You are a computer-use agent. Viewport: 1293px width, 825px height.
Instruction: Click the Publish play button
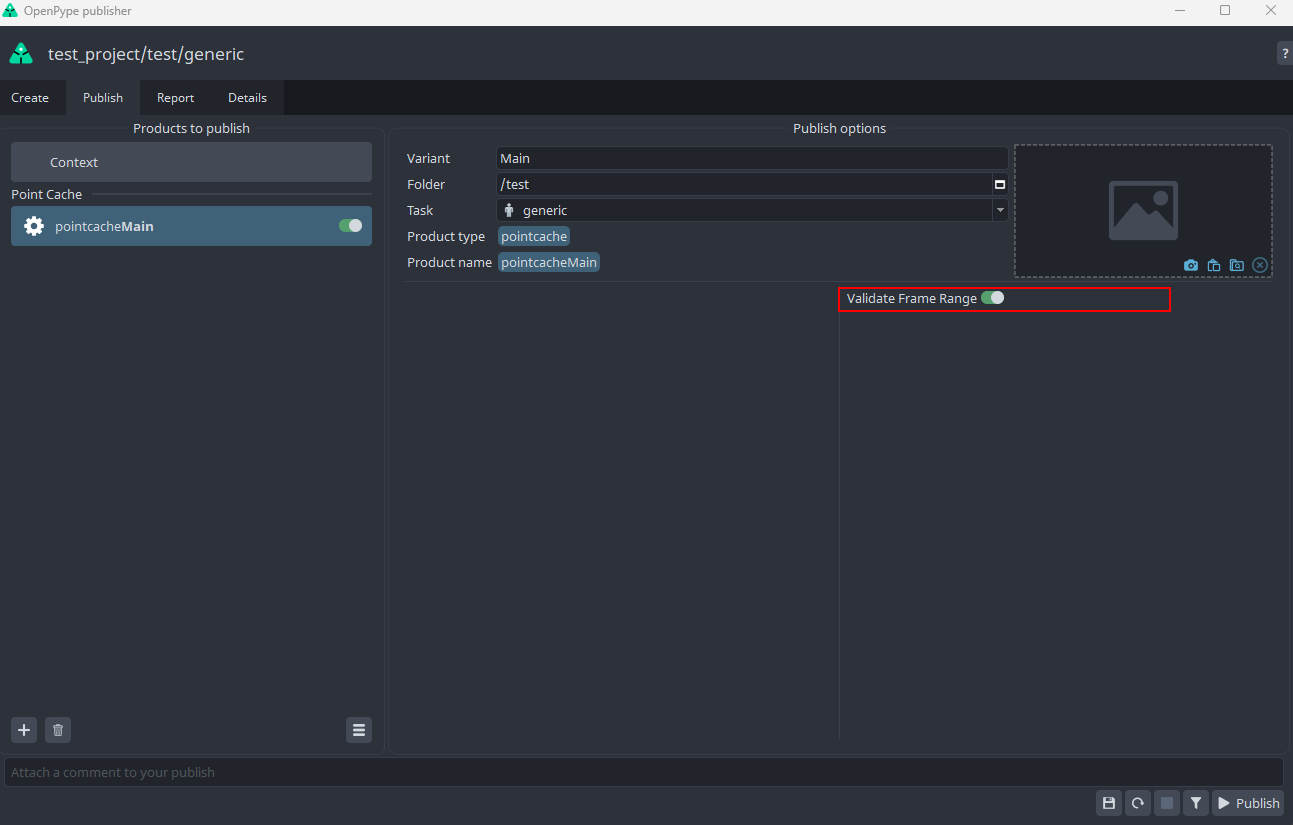[x=1248, y=803]
